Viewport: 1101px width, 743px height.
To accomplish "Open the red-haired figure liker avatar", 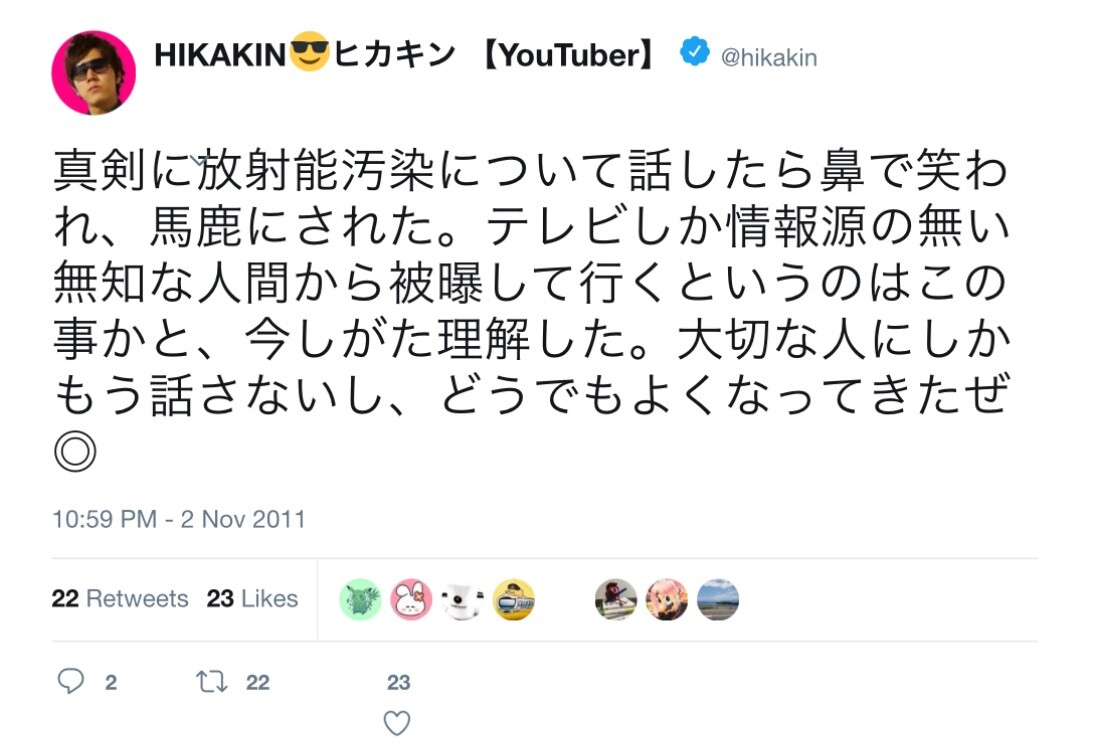I will [616, 600].
